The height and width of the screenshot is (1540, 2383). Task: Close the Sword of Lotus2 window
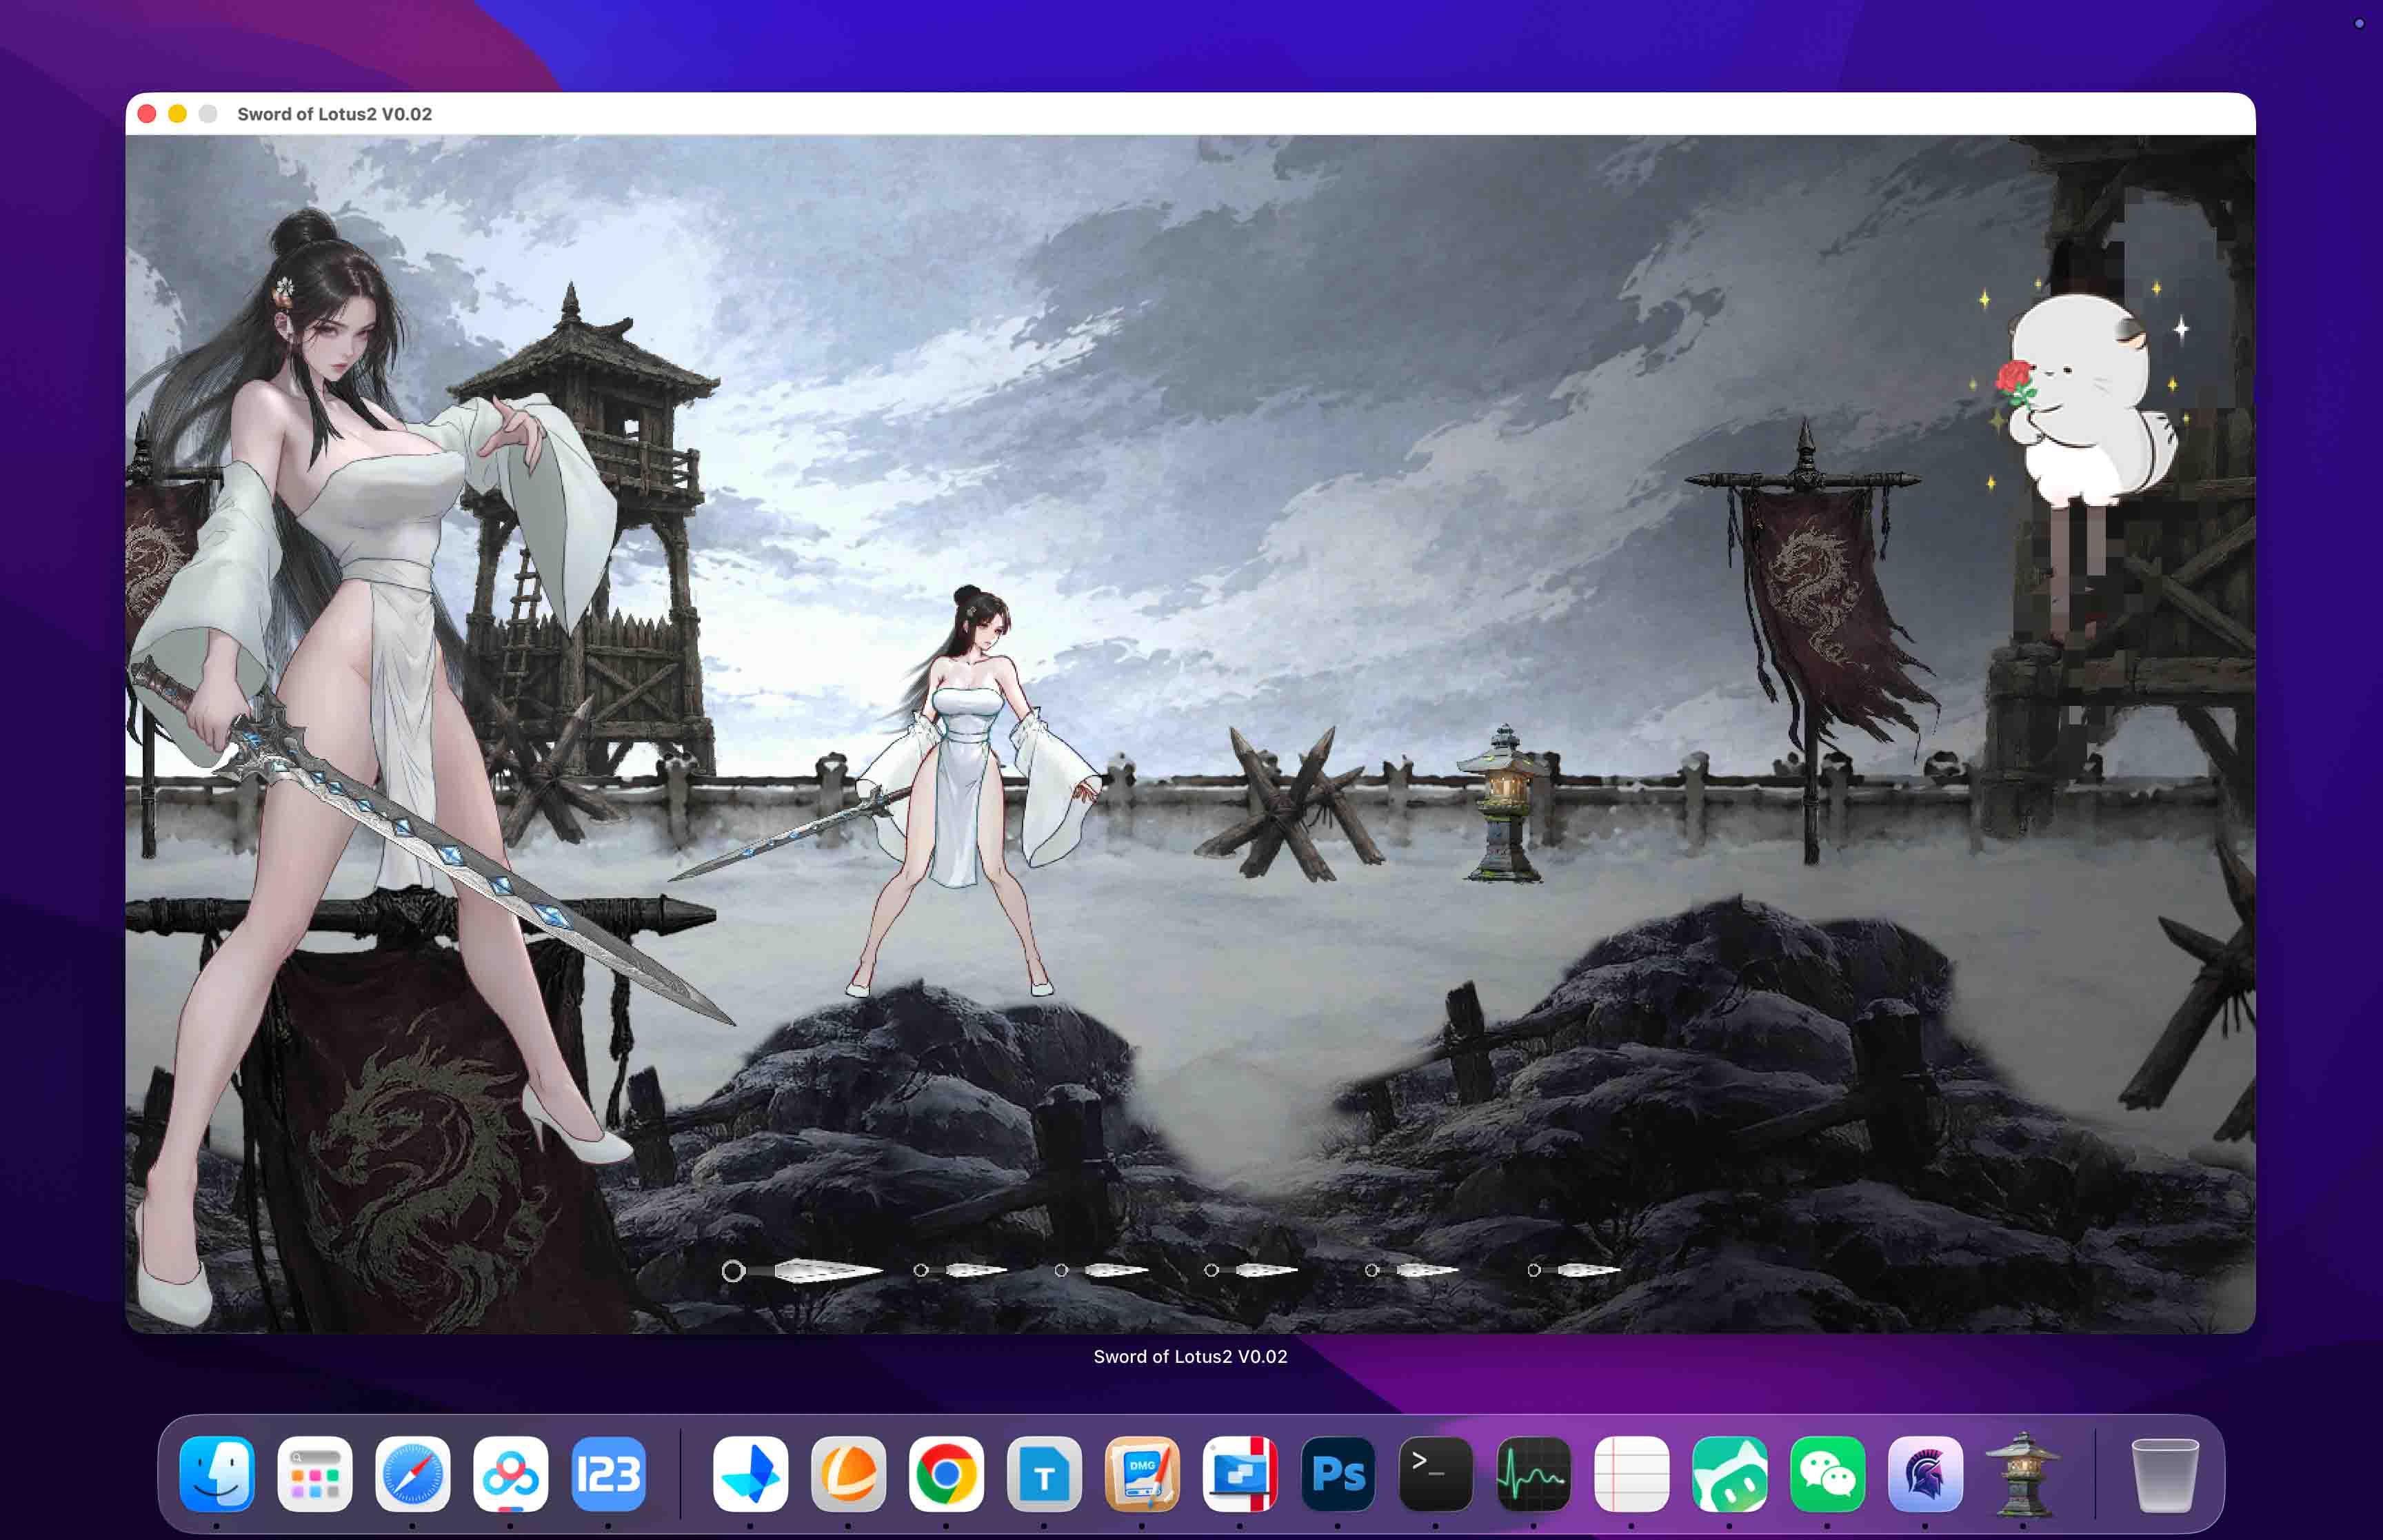[147, 114]
